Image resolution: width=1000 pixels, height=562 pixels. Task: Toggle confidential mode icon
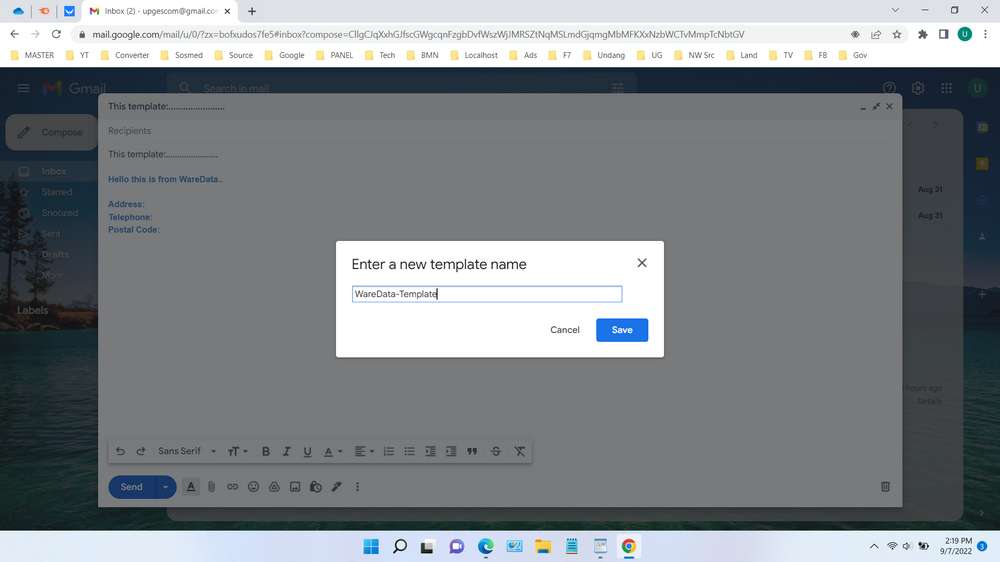pos(316,487)
